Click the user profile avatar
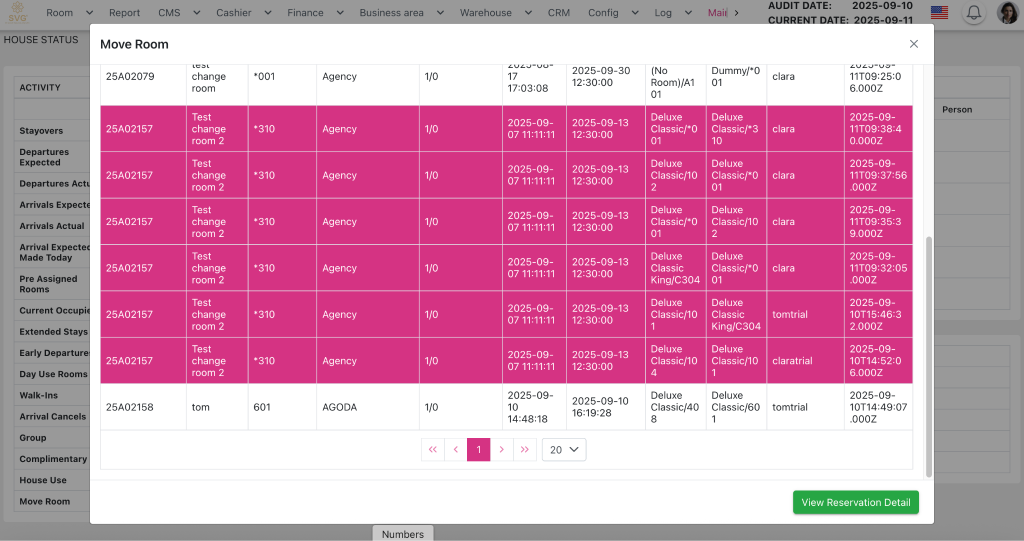Screen dimensions: 1024x541 point(1007,13)
